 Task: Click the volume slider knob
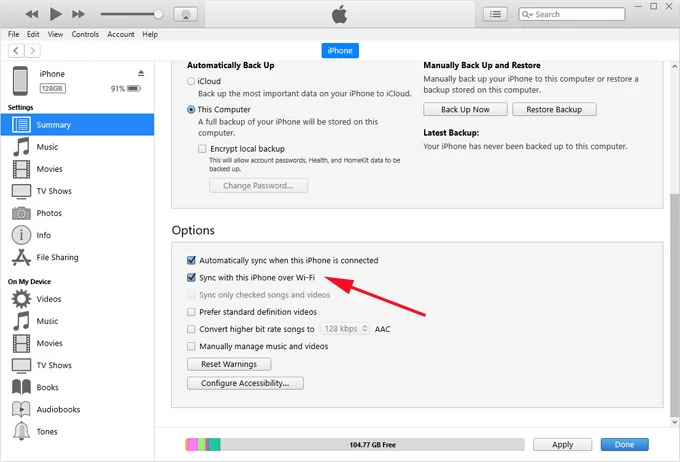point(157,14)
